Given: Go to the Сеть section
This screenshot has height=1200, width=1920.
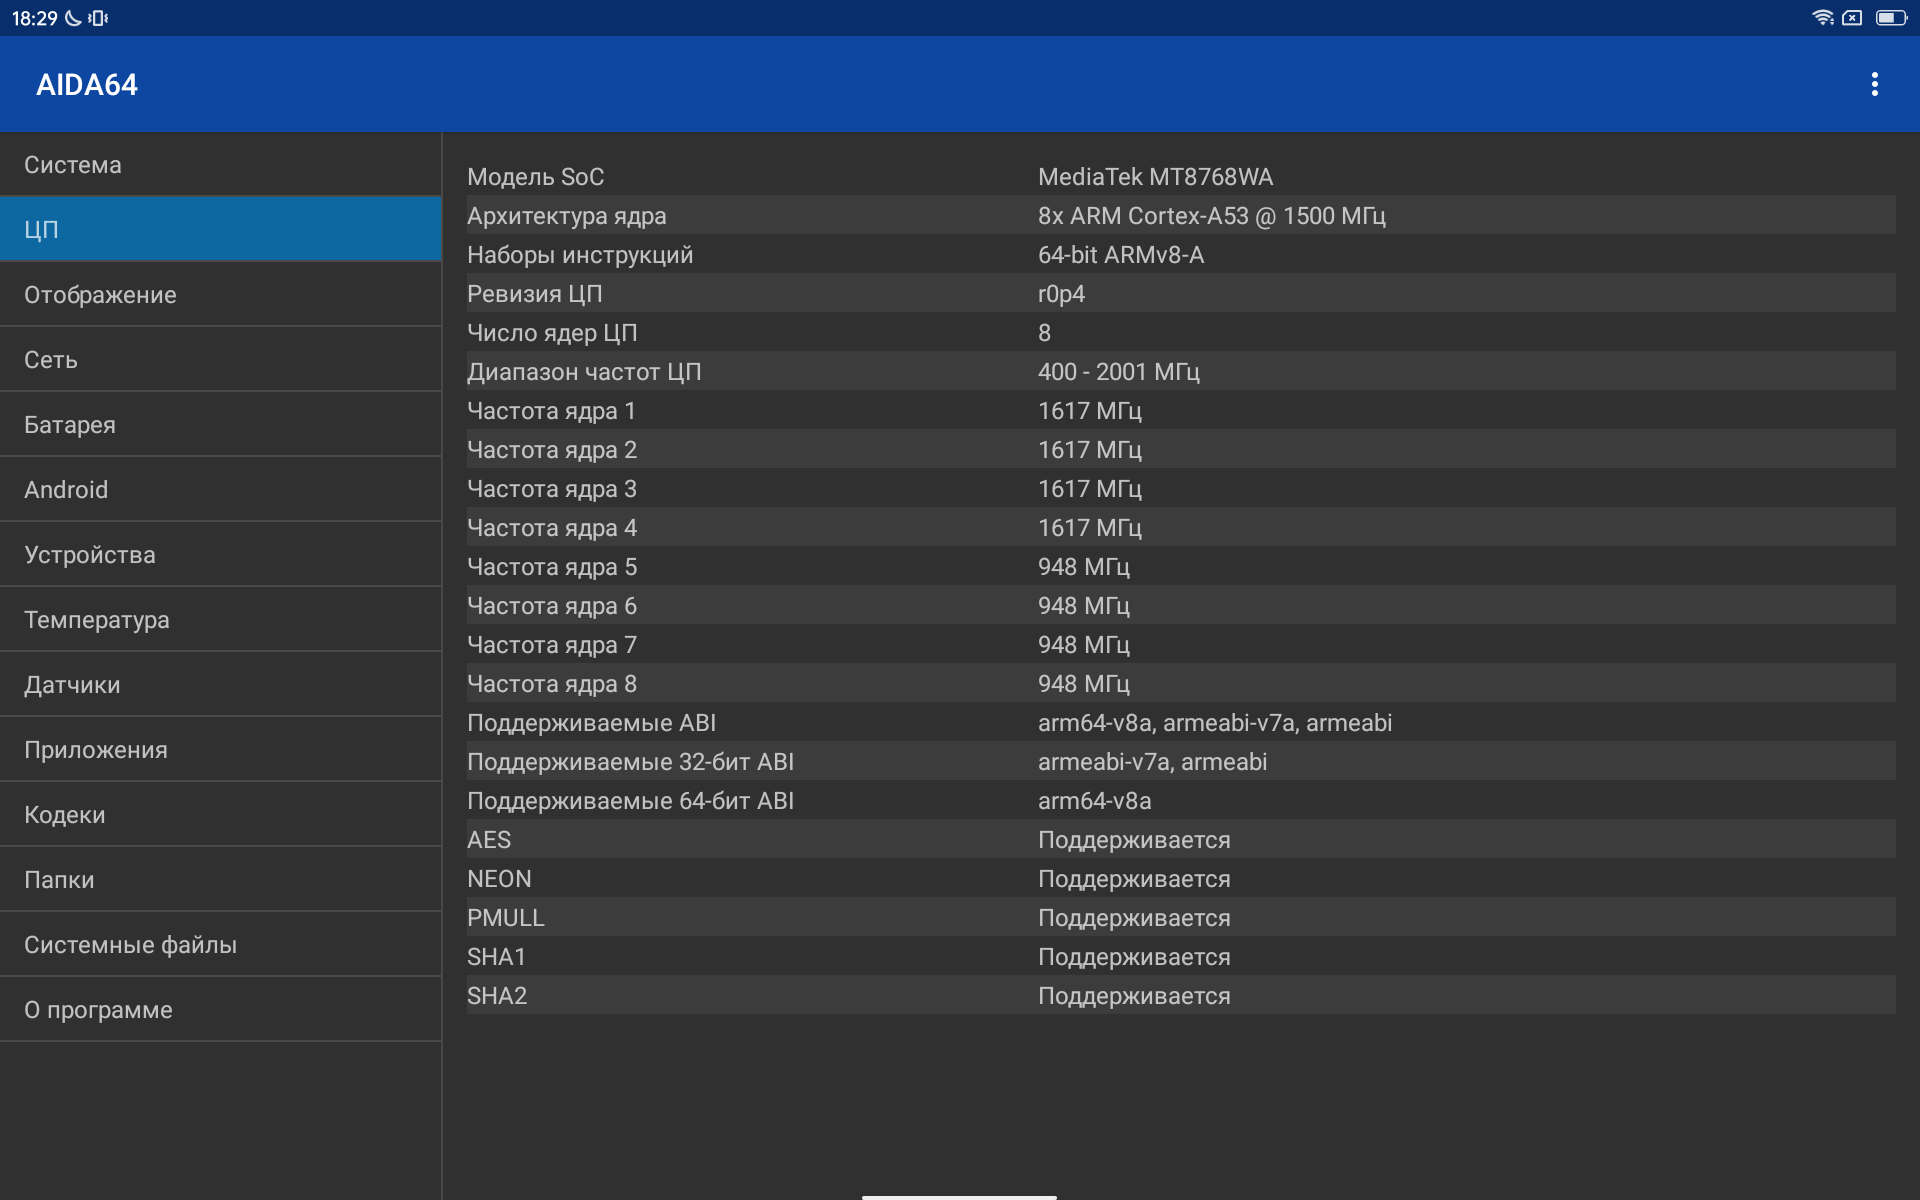Looking at the screenshot, I should [220, 359].
